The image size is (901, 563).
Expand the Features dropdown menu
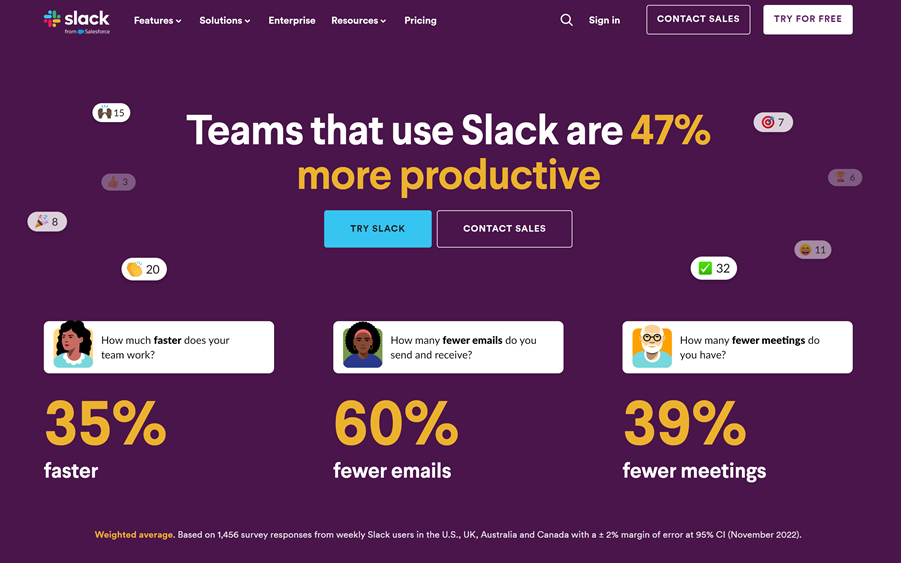(157, 21)
